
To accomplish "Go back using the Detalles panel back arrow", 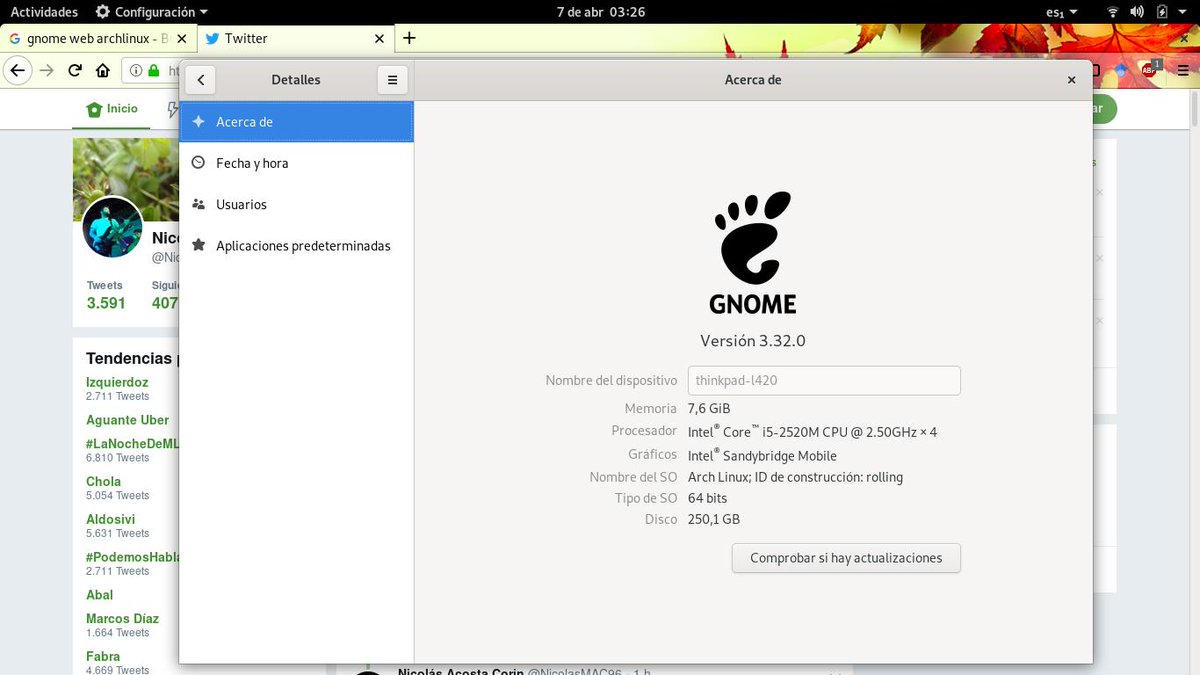I will pyautogui.click(x=201, y=80).
